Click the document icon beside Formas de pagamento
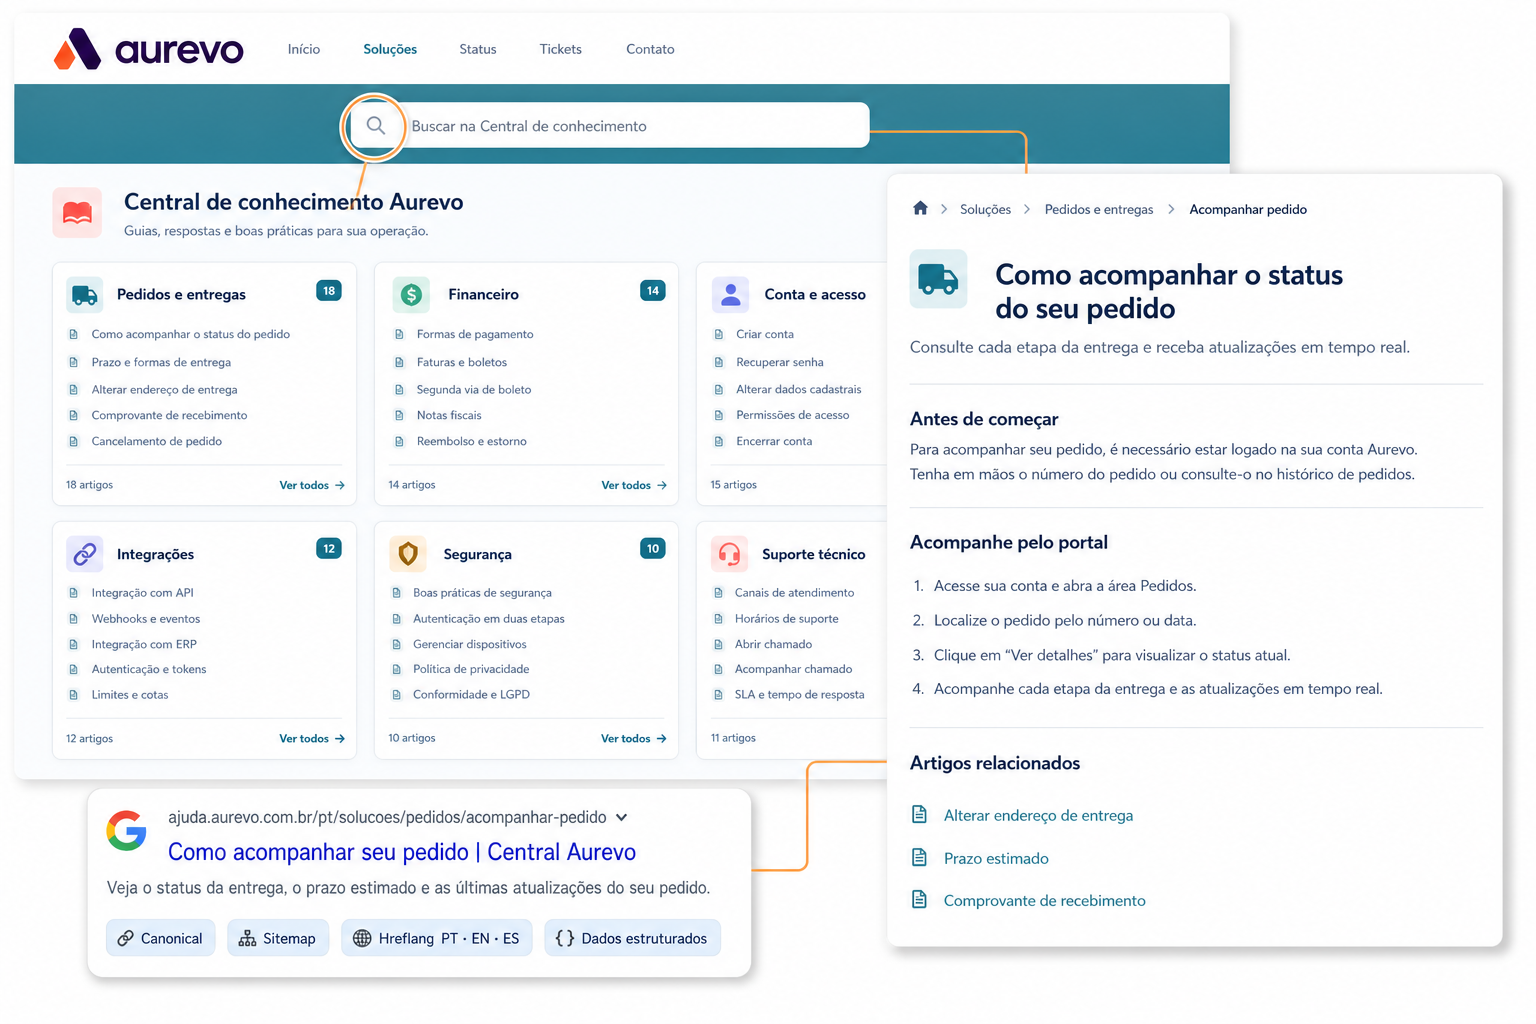Viewport: 1536px width, 1024px height. 399,334
